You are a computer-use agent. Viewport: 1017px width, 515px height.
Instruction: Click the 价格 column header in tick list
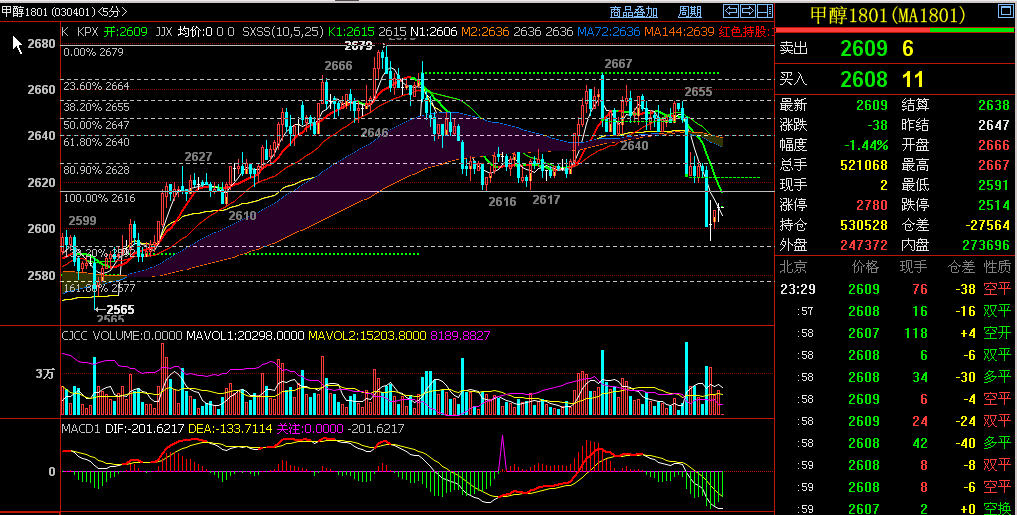(864, 267)
